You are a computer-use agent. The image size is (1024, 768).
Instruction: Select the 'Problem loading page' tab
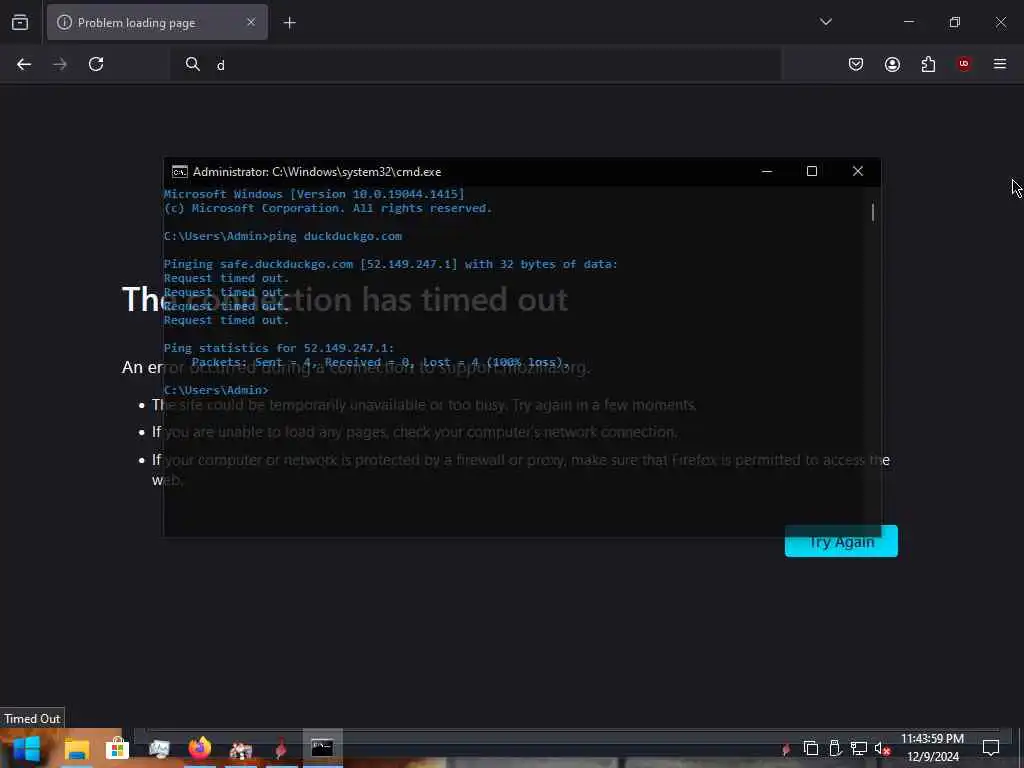[157, 22]
